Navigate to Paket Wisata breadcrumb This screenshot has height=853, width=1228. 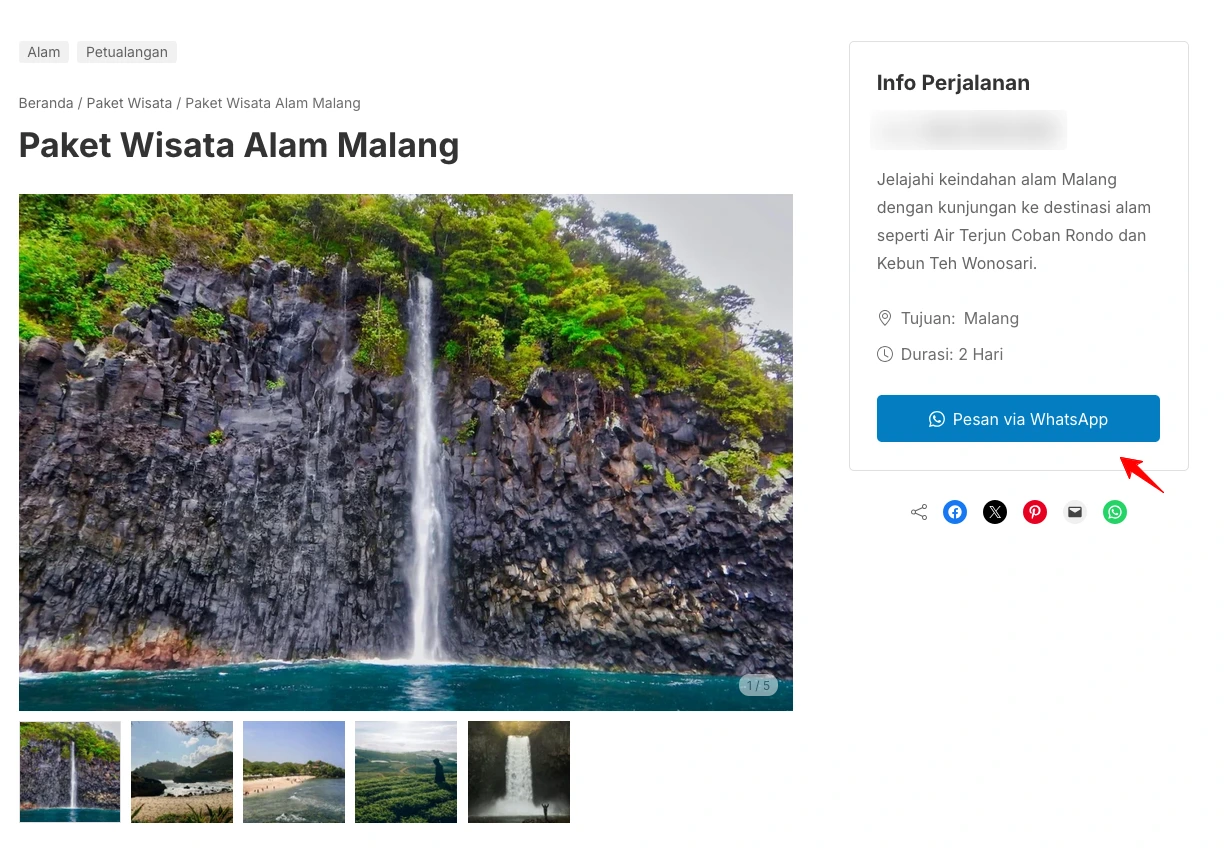pos(129,103)
